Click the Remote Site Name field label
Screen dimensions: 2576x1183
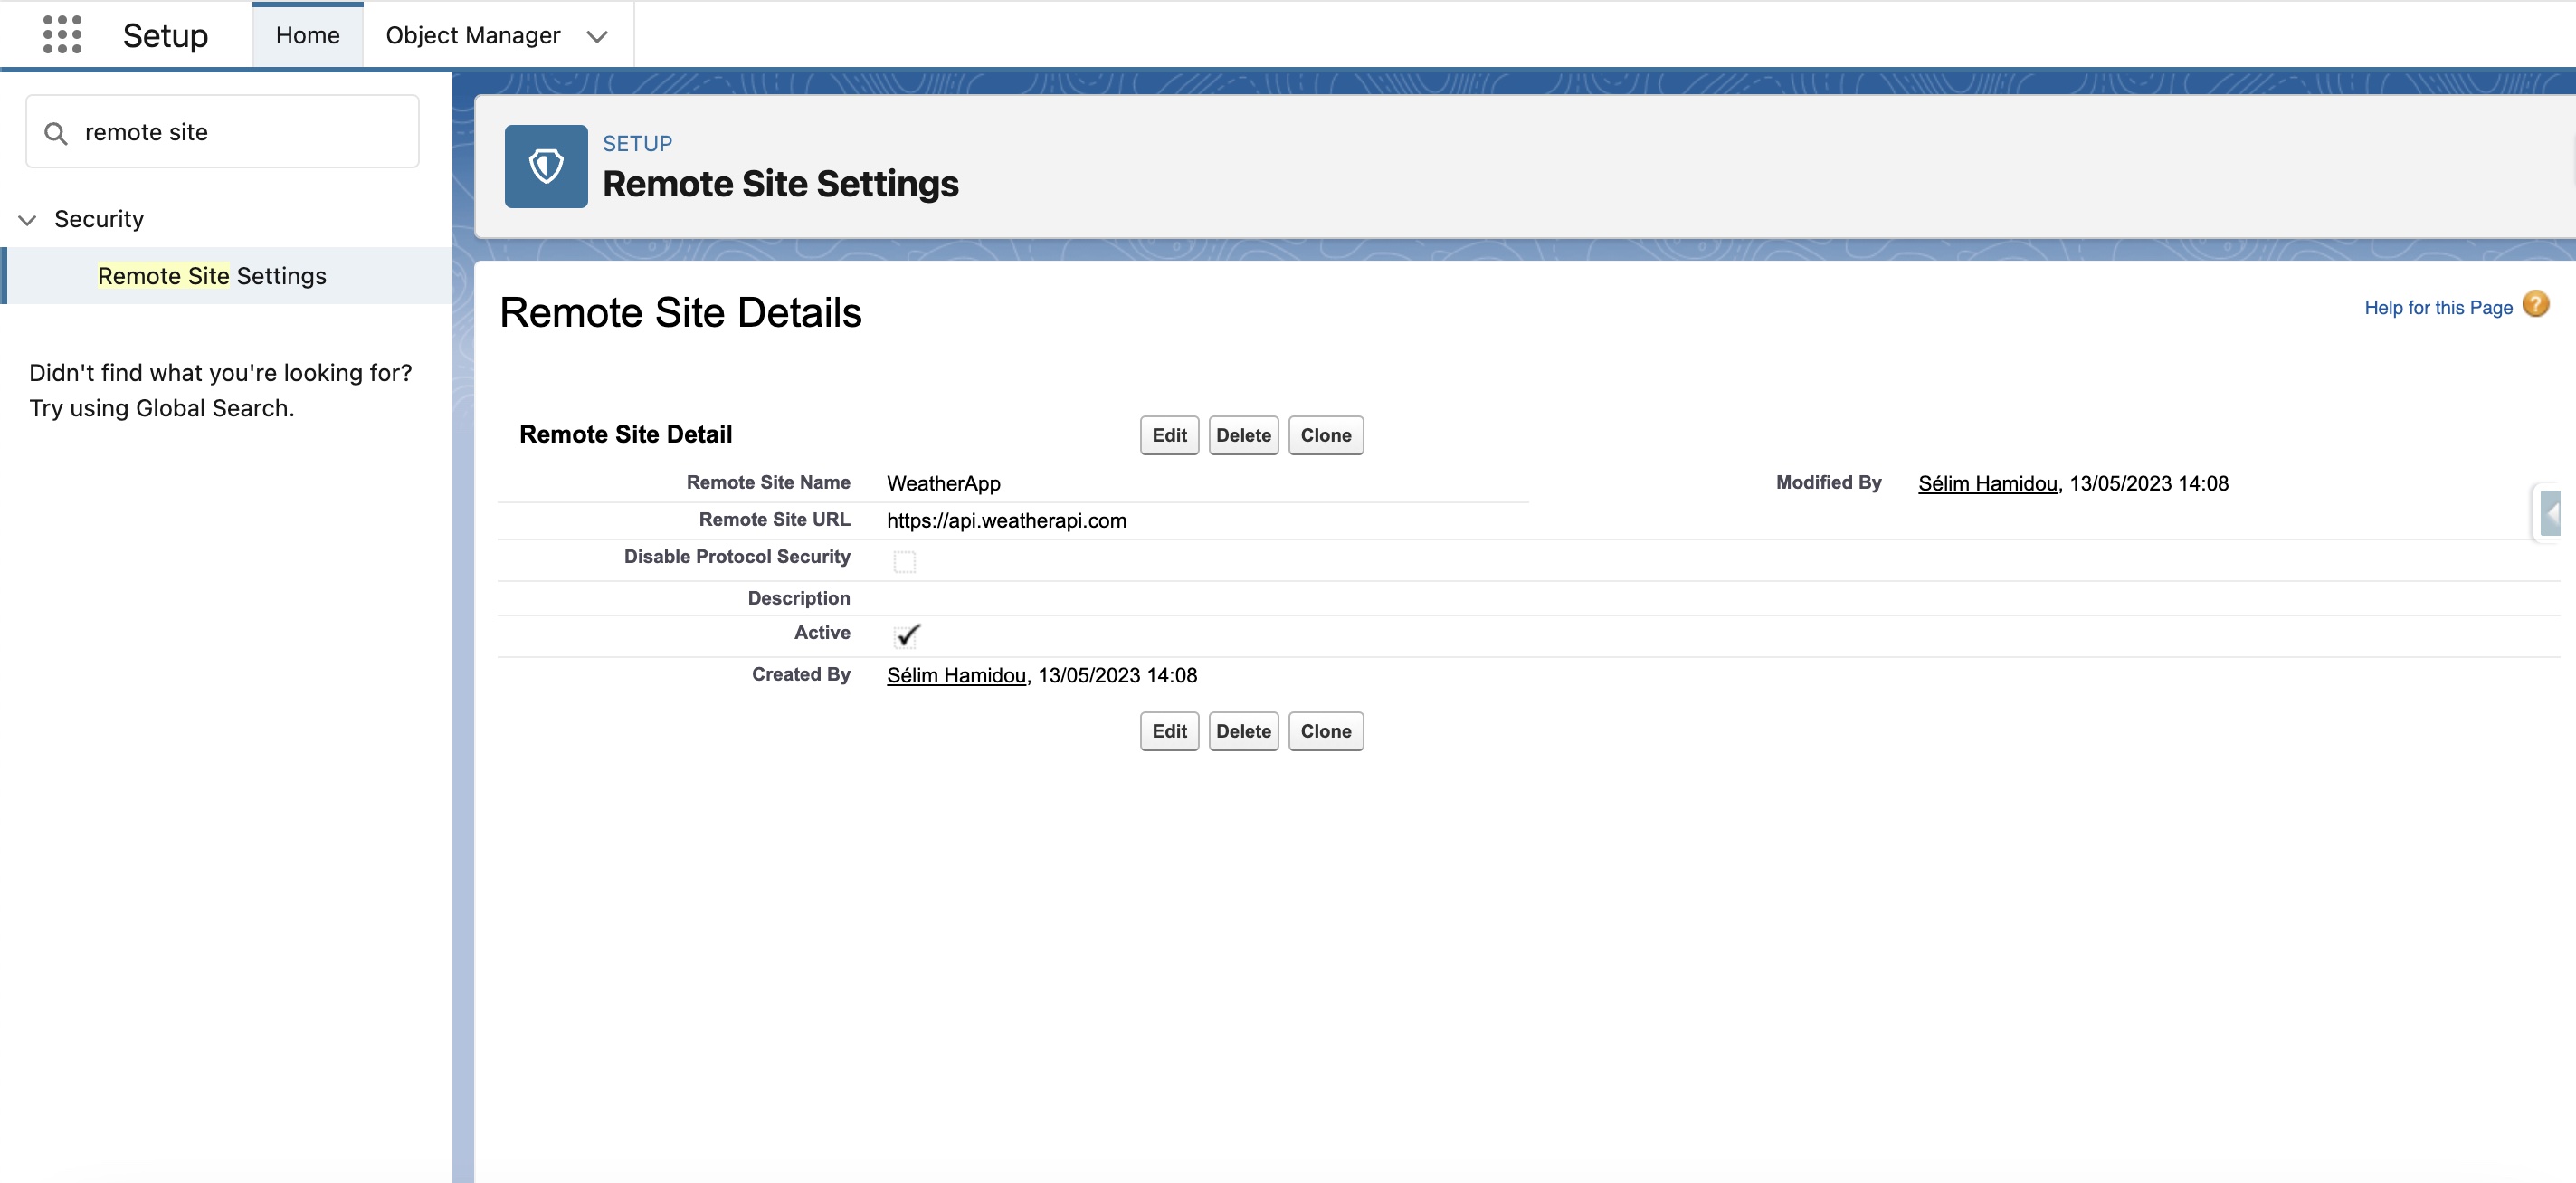coord(768,483)
